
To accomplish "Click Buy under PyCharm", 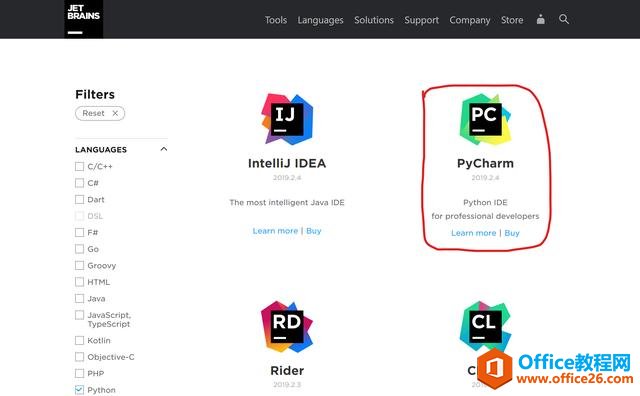I will coord(512,233).
